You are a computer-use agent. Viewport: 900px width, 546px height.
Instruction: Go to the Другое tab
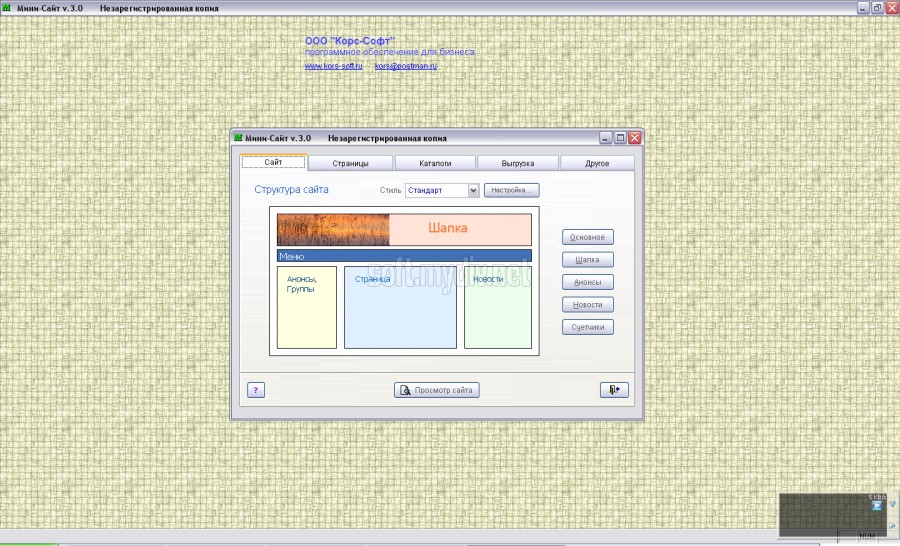(x=597, y=163)
